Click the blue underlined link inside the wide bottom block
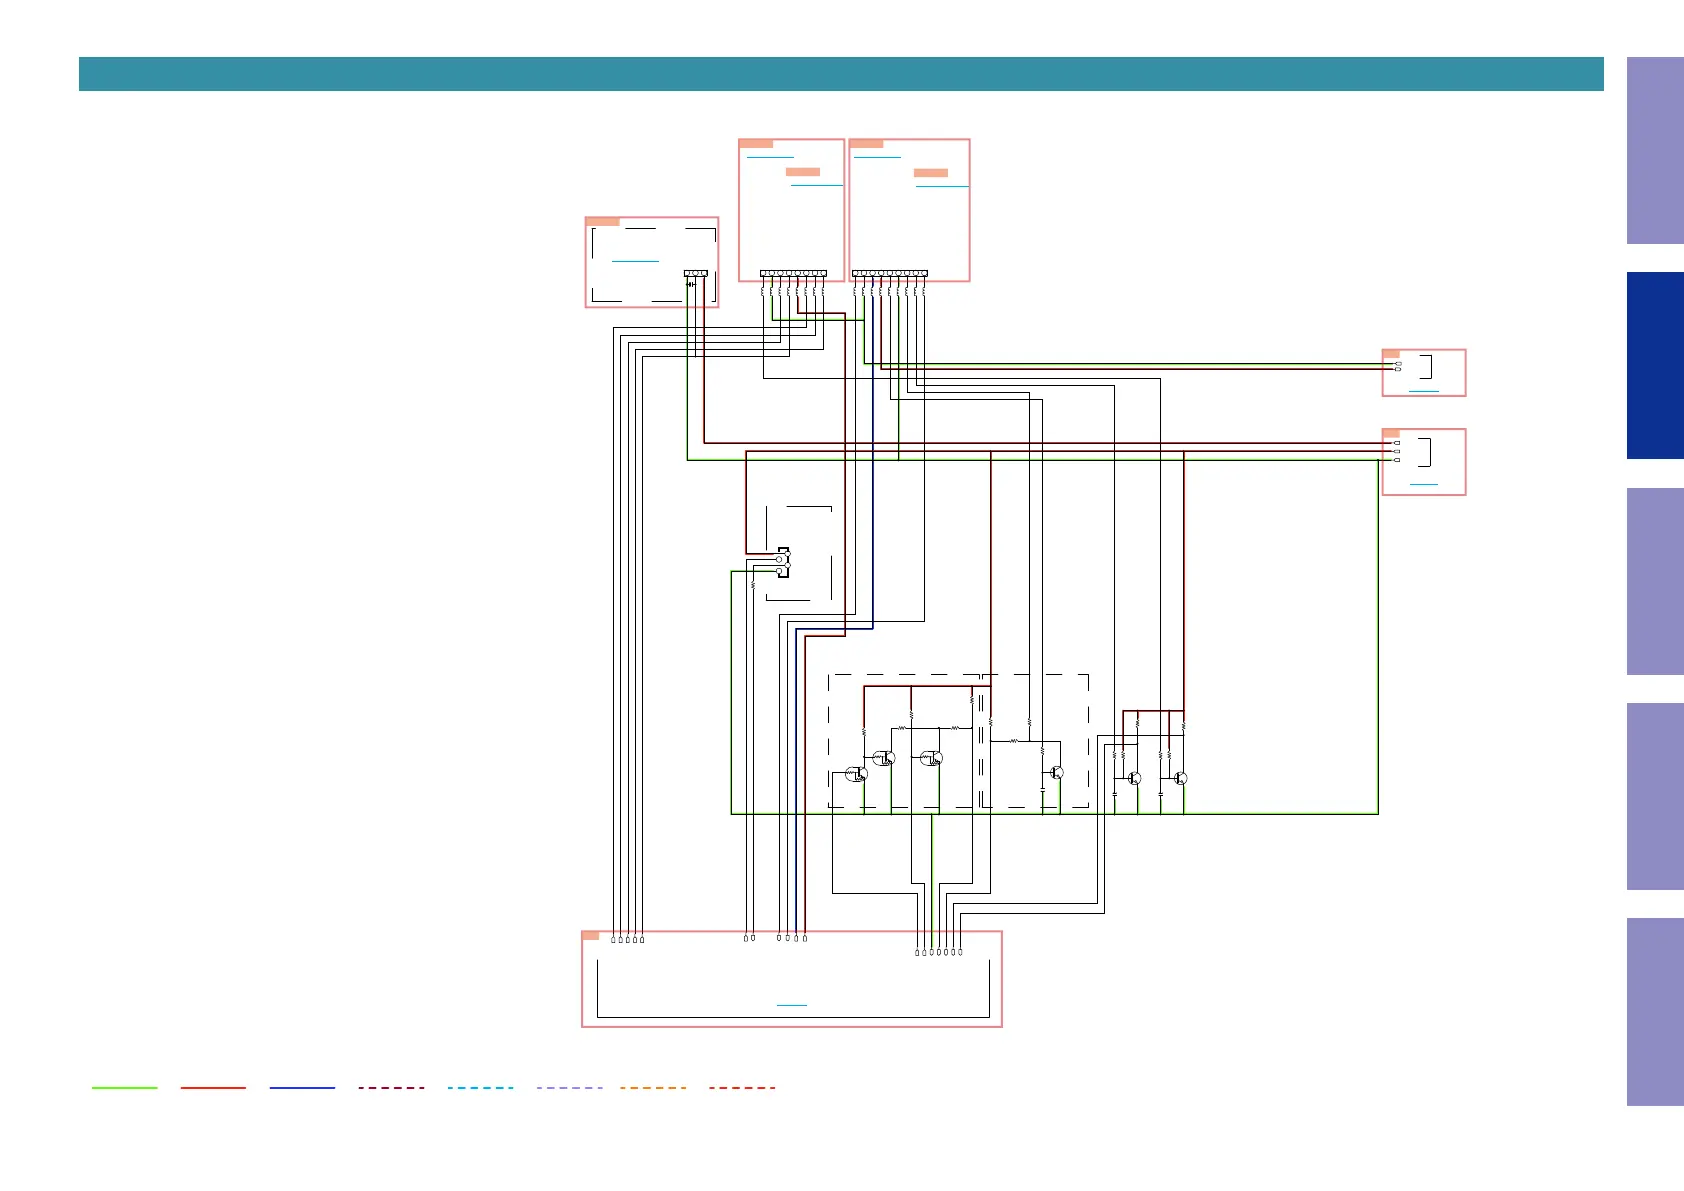1684x1191 pixels. (791, 1005)
